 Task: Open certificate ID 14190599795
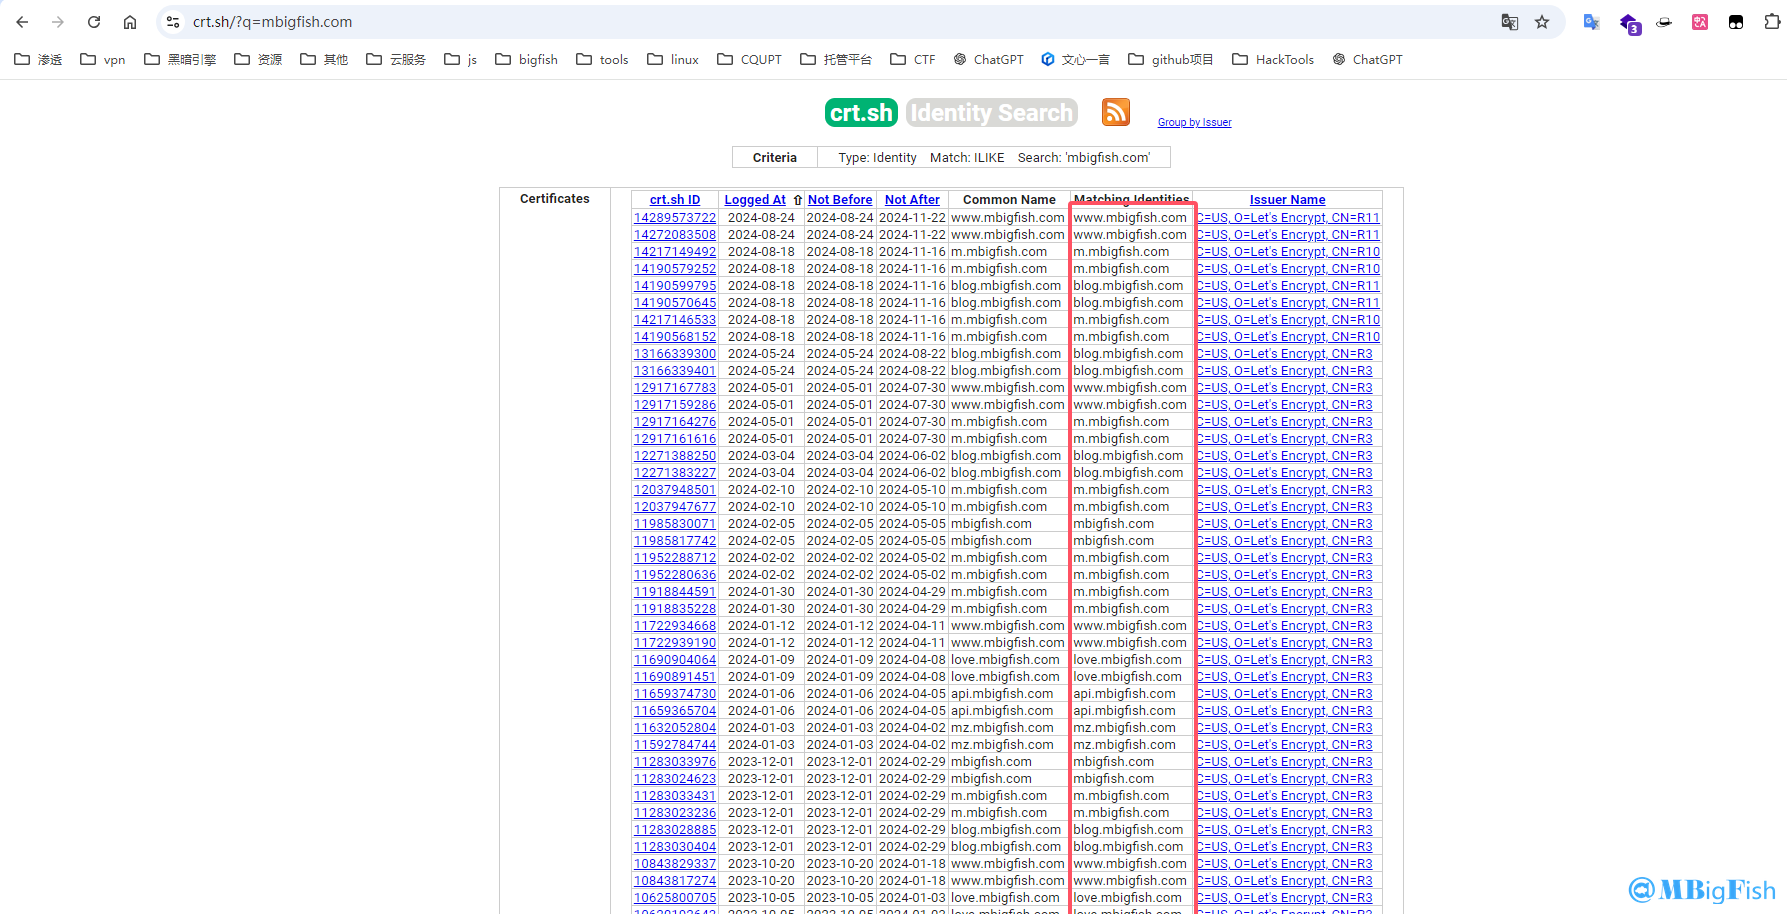(x=675, y=286)
